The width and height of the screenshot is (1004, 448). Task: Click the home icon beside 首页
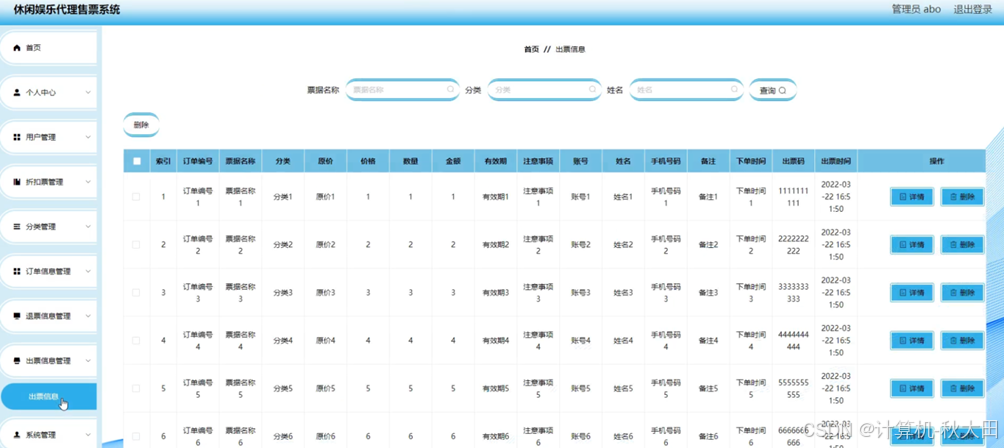pos(17,48)
